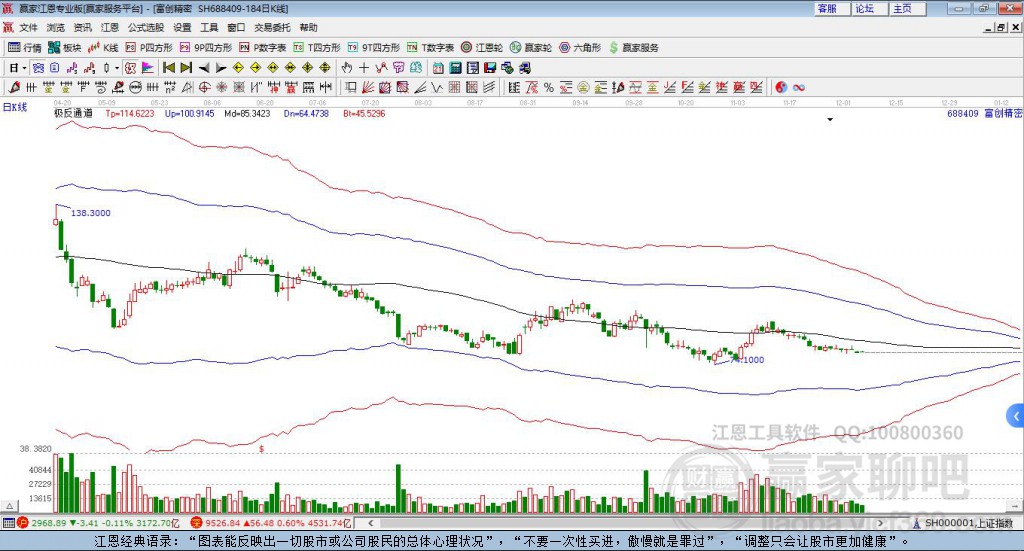Viewport: 1024px width, 551px height.
Task: Open the 行情 quotes view
Action: 25,48
